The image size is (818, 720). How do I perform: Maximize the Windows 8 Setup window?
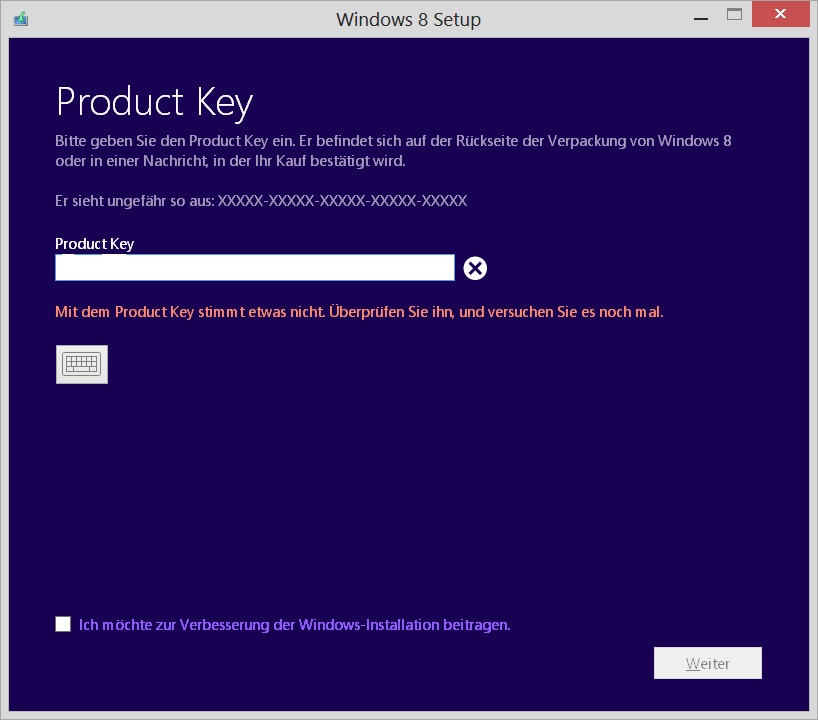(734, 15)
